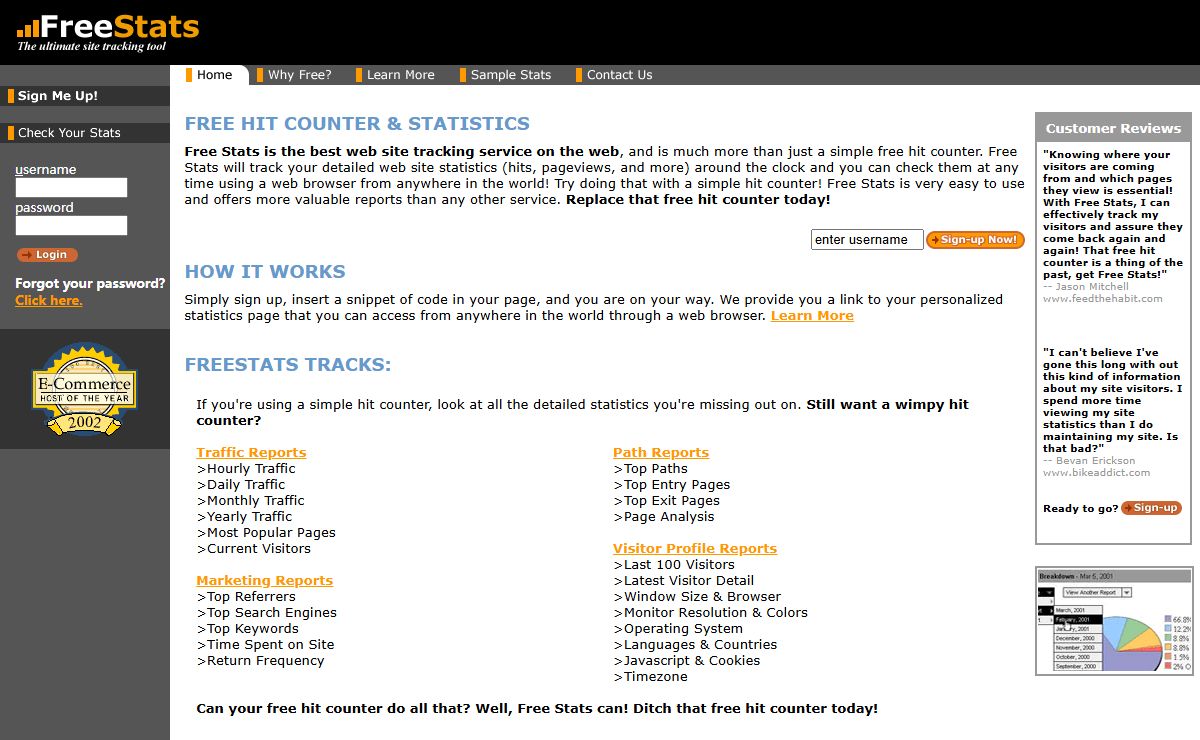The height and width of the screenshot is (740, 1200).
Task: Click the Customer Reviews panel heading
Action: point(1113,128)
